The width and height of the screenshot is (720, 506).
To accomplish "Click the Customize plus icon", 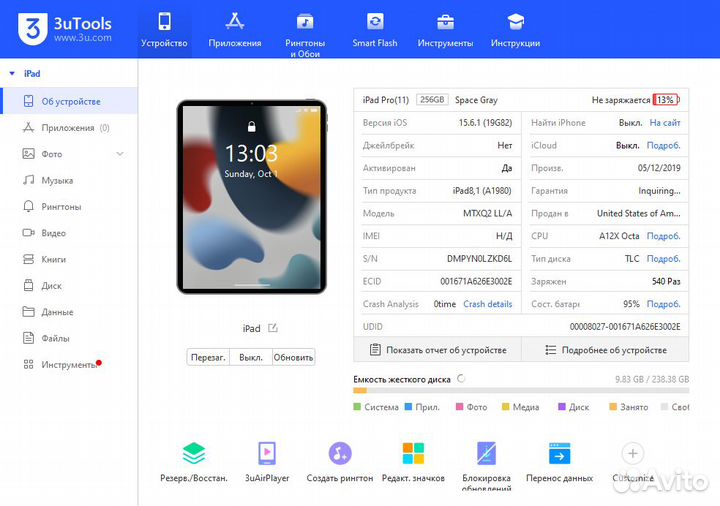I will coord(633,454).
